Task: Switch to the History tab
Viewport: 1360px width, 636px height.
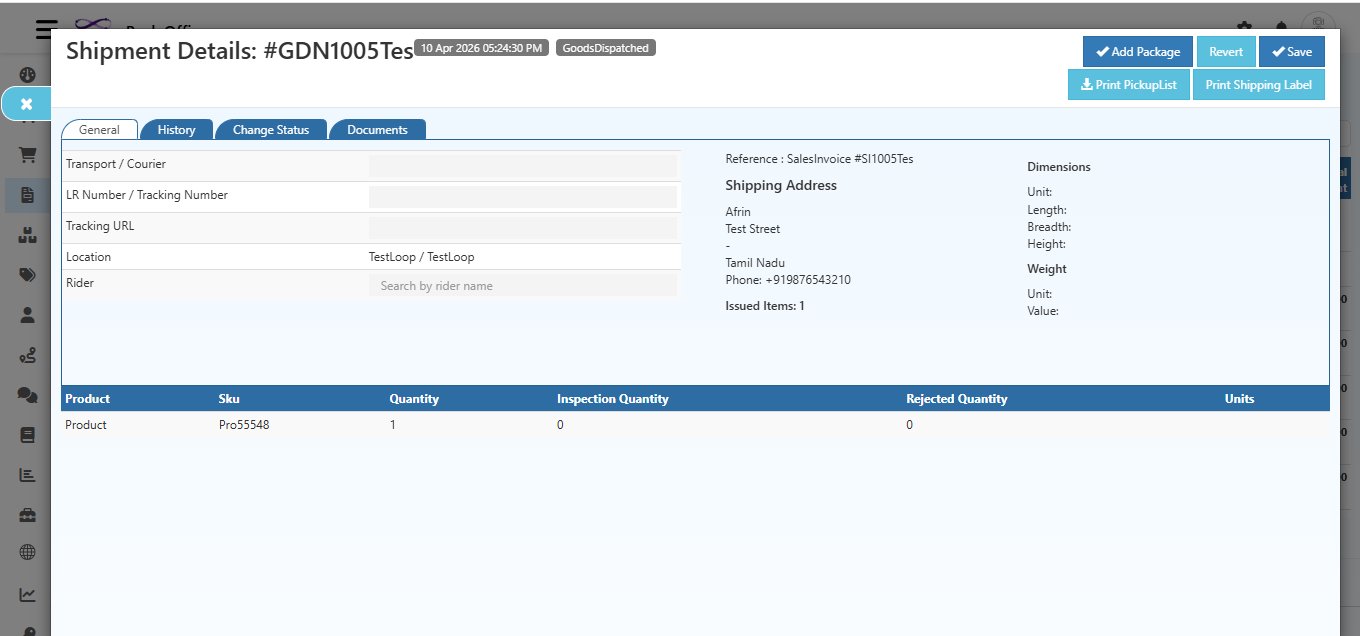Action: point(176,129)
